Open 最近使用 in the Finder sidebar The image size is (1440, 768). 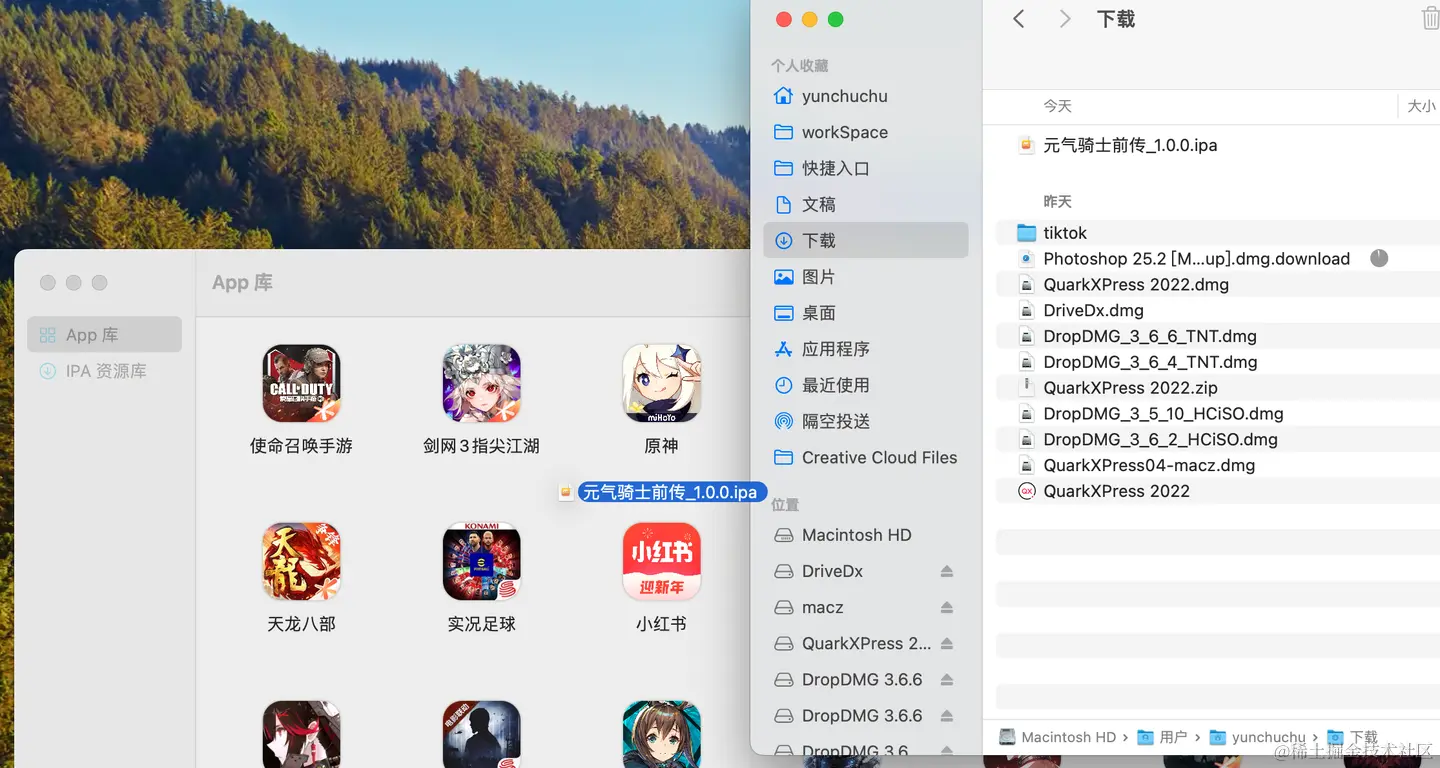865,385
